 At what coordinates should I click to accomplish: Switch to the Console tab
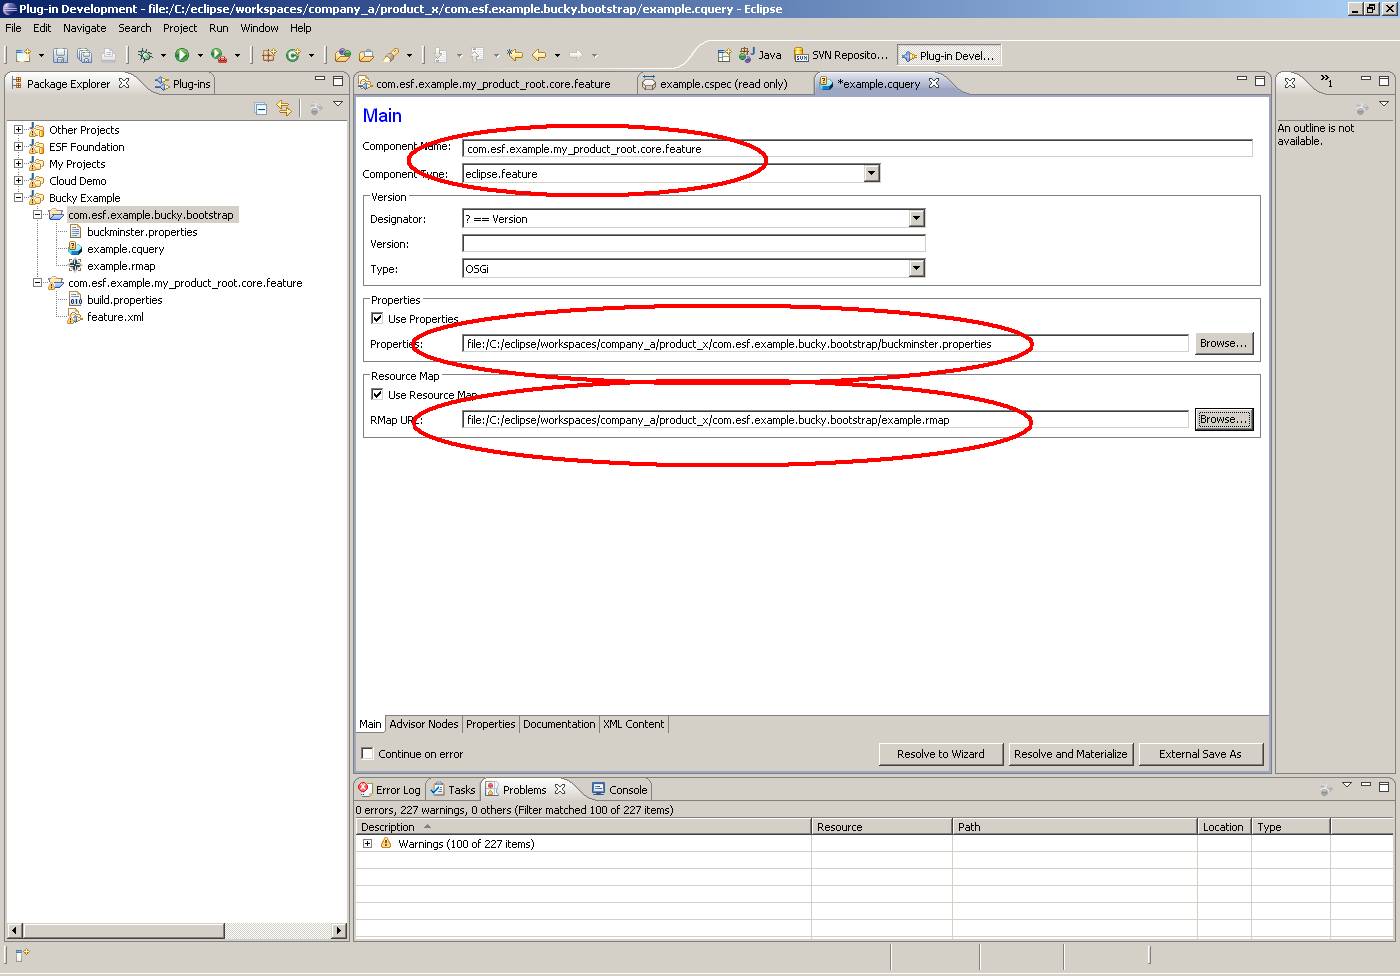(x=619, y=790)
